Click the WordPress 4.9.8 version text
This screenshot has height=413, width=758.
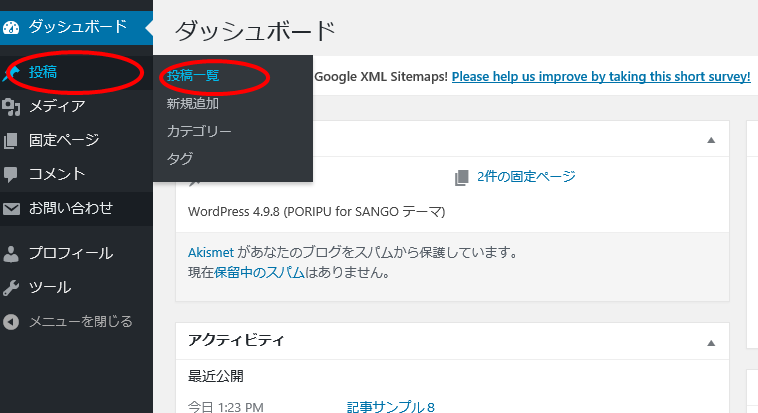(x=317, y=212)
